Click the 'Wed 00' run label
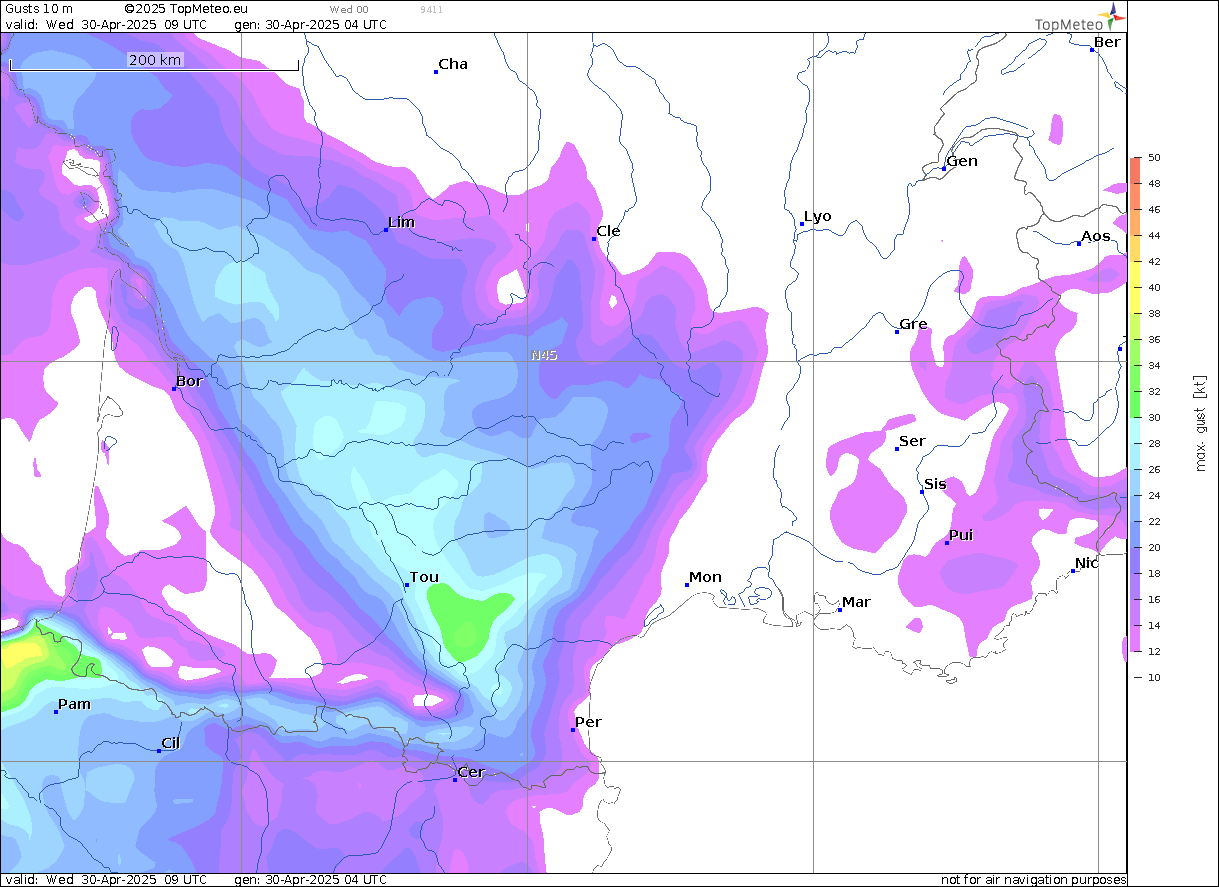Image resolution: width=1219 pixels, height=887 pixels. tap(349, 9)
